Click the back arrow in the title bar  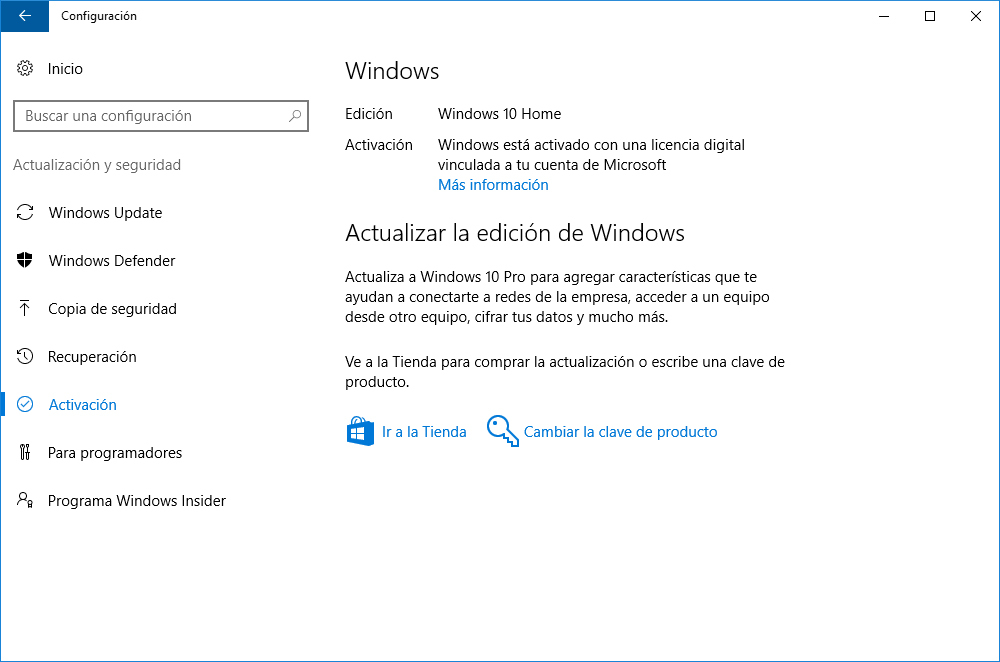(x=24, y=16)
